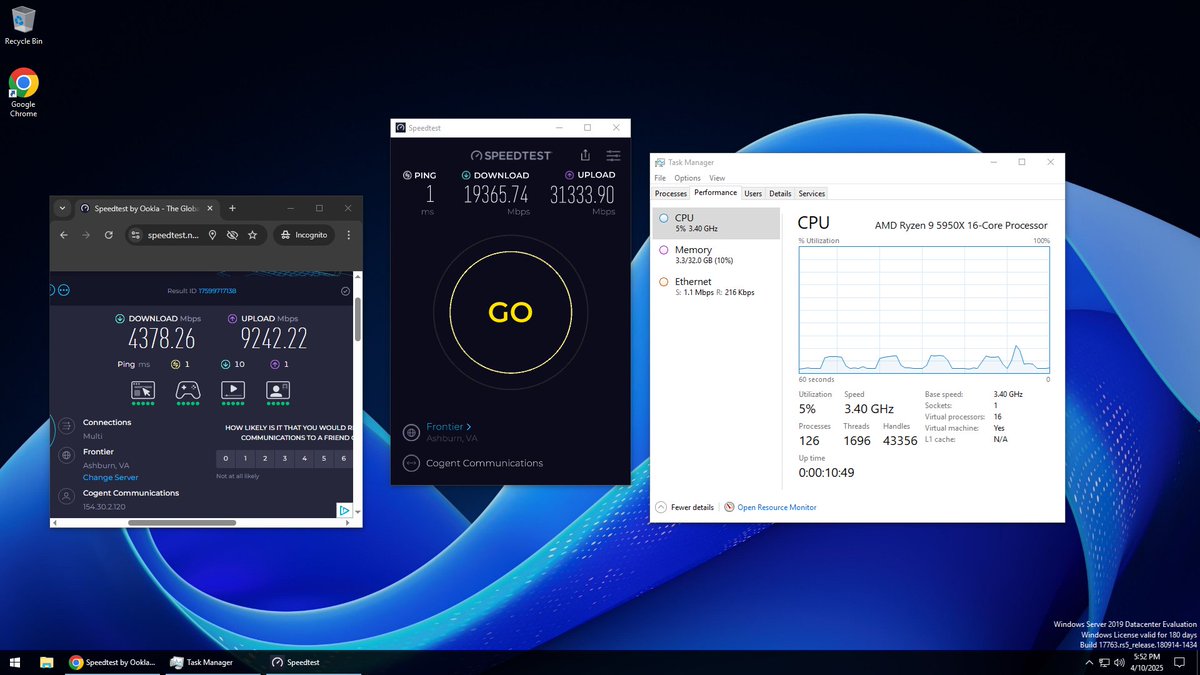The height and width of the screenshot is (675, 1200).
Task: Open File Explorer from the taskbar
Action: (x=46, y=662)
